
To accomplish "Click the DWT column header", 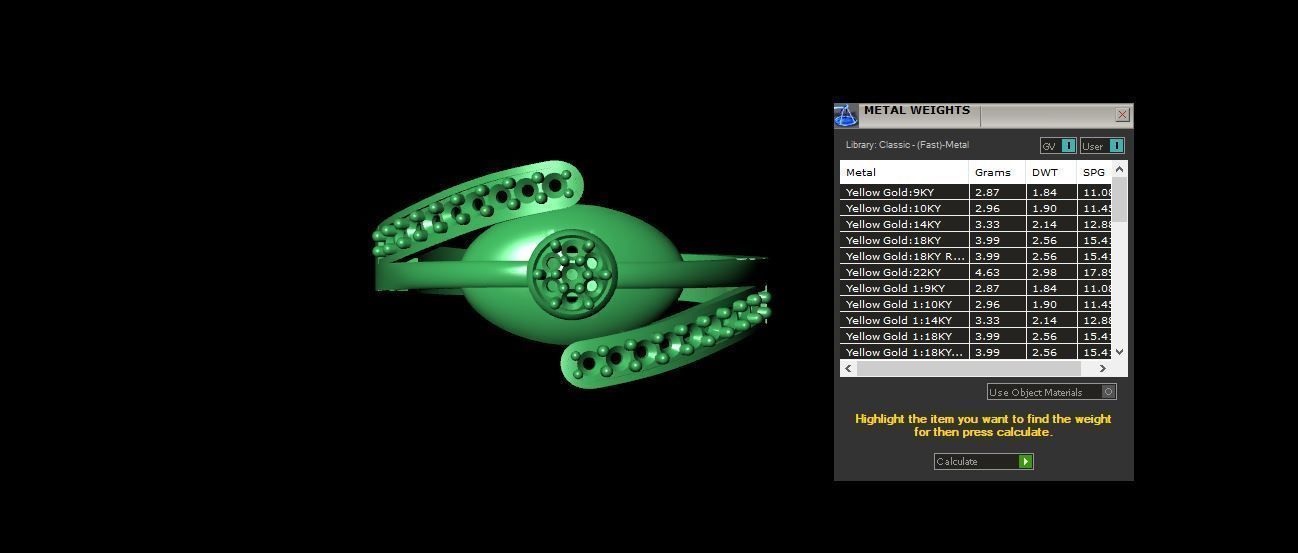I will tap(1051, 172).
